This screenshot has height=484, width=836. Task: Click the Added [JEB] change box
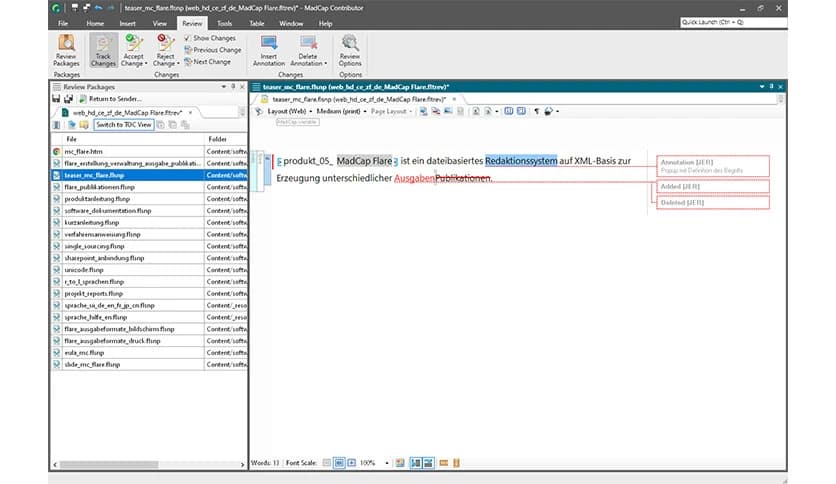point(713,186)
